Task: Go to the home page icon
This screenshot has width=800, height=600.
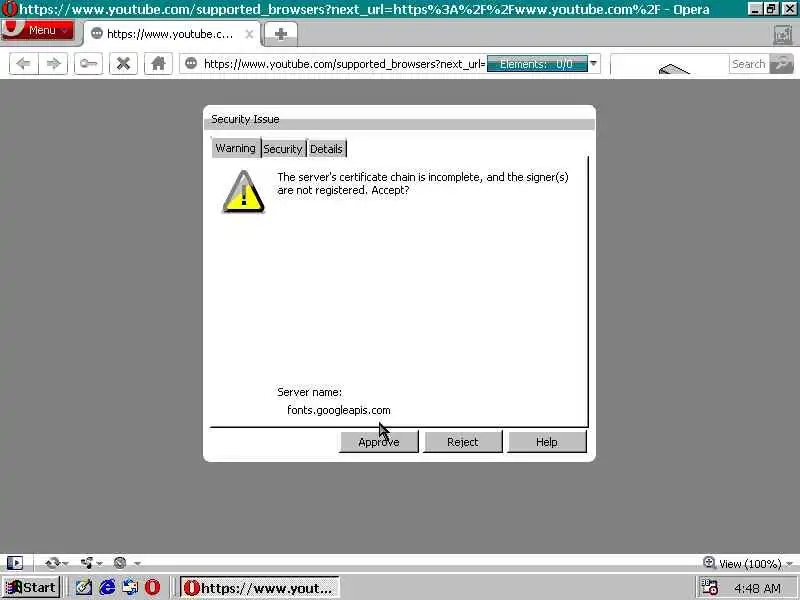Action: click(x=158, y=64)
